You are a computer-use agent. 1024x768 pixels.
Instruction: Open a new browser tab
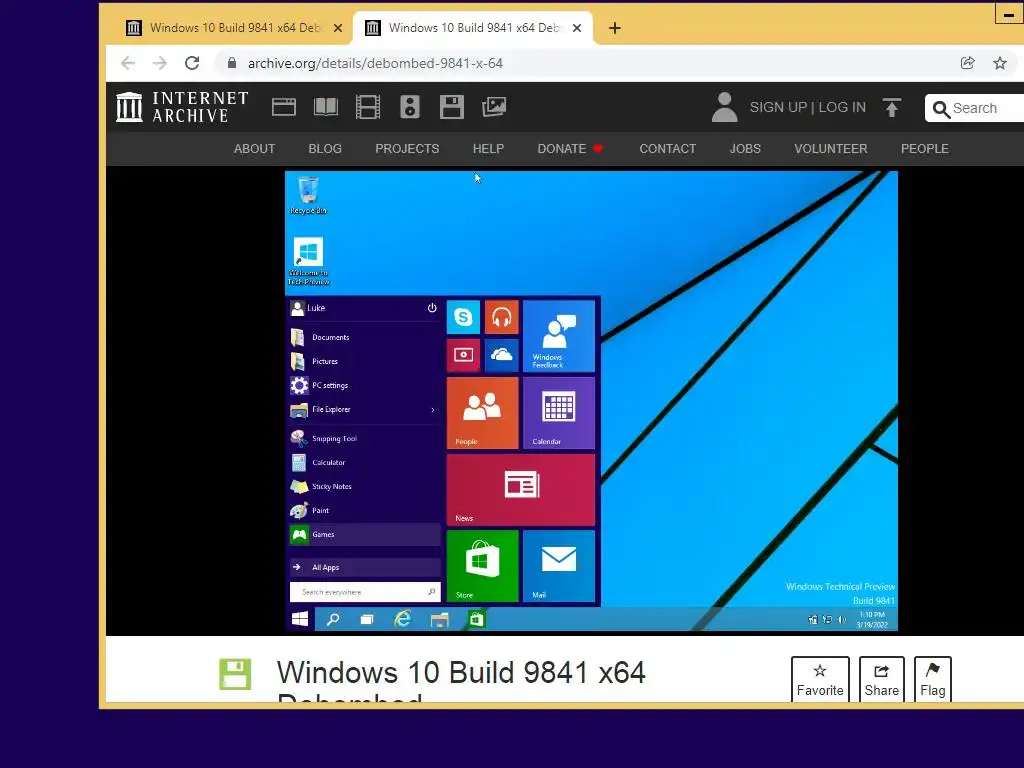pyautogui.click(x=615, y=28)
